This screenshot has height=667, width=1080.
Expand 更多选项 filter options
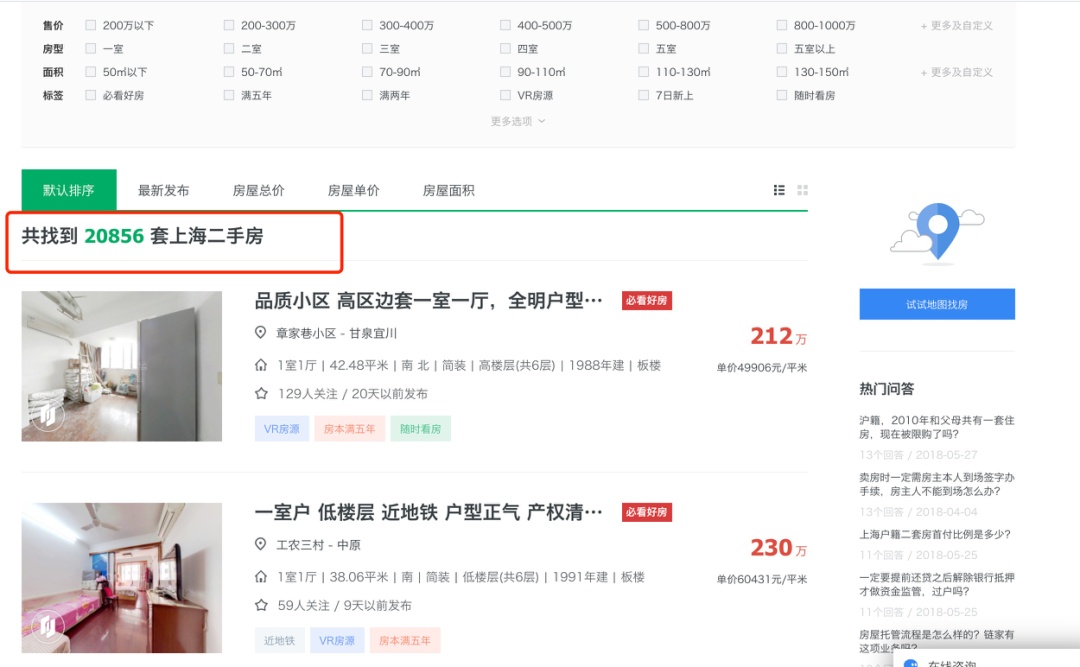(518, 121)
